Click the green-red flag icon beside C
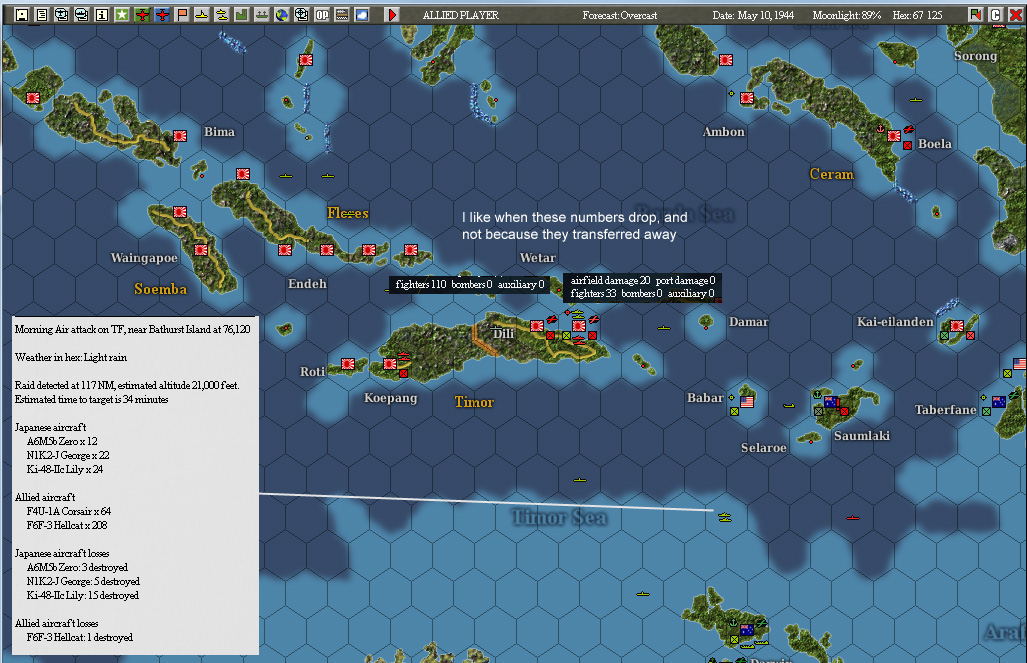Image resolution: width=1027 pixels, height=663 pixels. (975, 14)
